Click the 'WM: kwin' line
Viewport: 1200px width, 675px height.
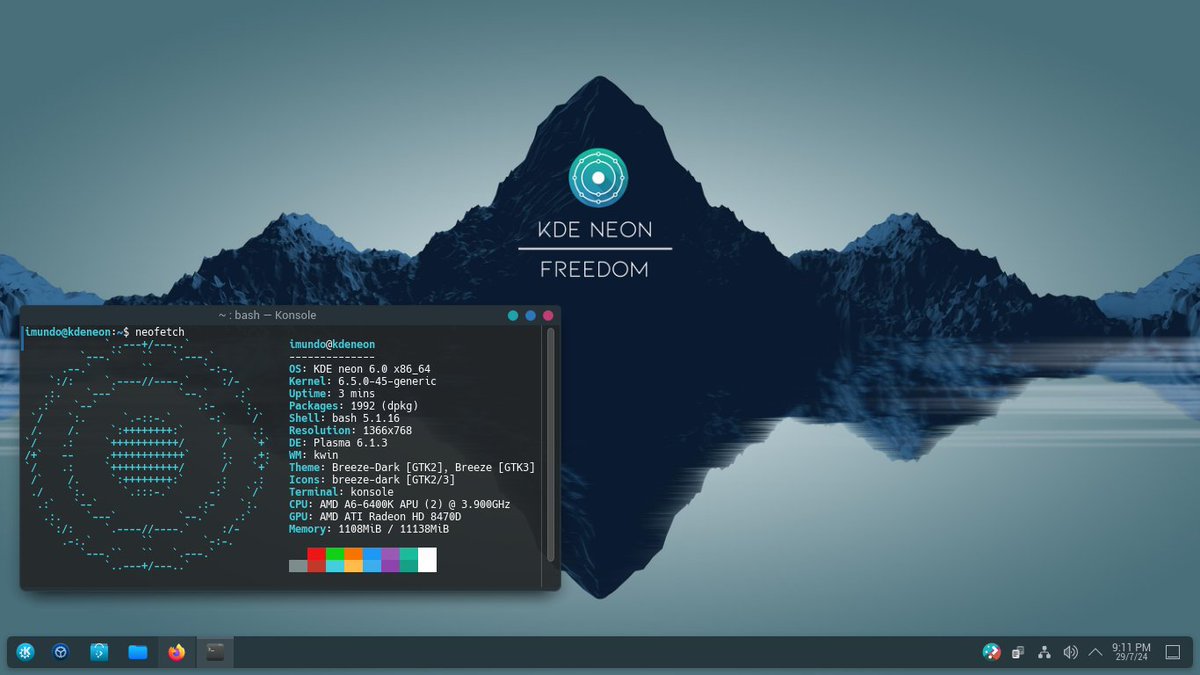pos(314,455)
